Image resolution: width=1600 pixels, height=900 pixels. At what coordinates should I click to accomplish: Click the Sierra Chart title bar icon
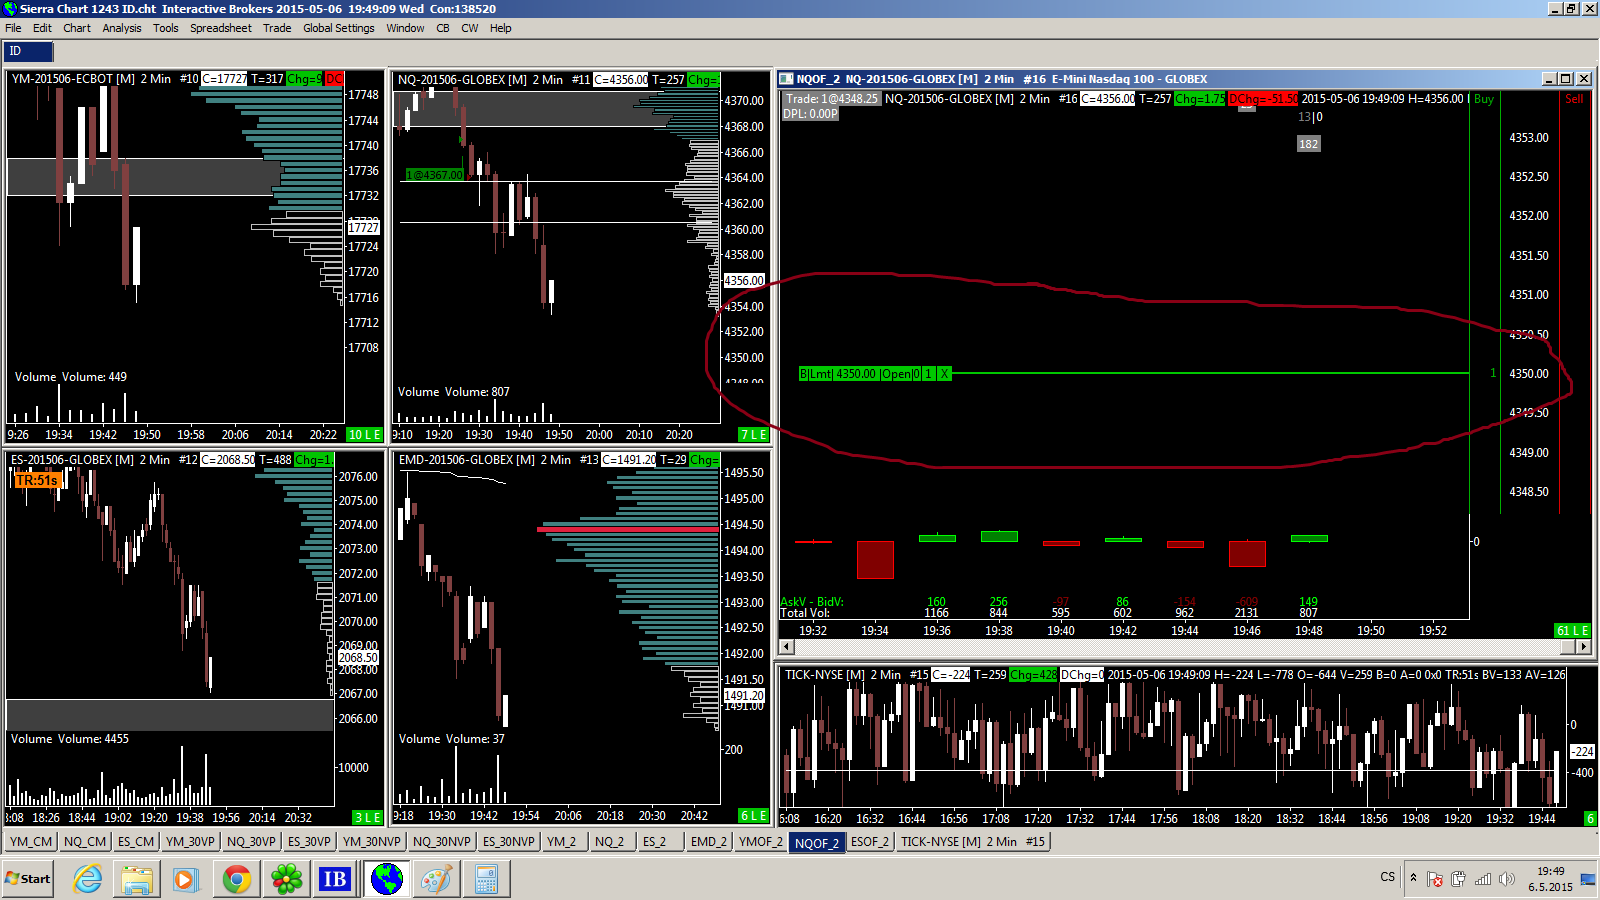click(x=10, y=9)
